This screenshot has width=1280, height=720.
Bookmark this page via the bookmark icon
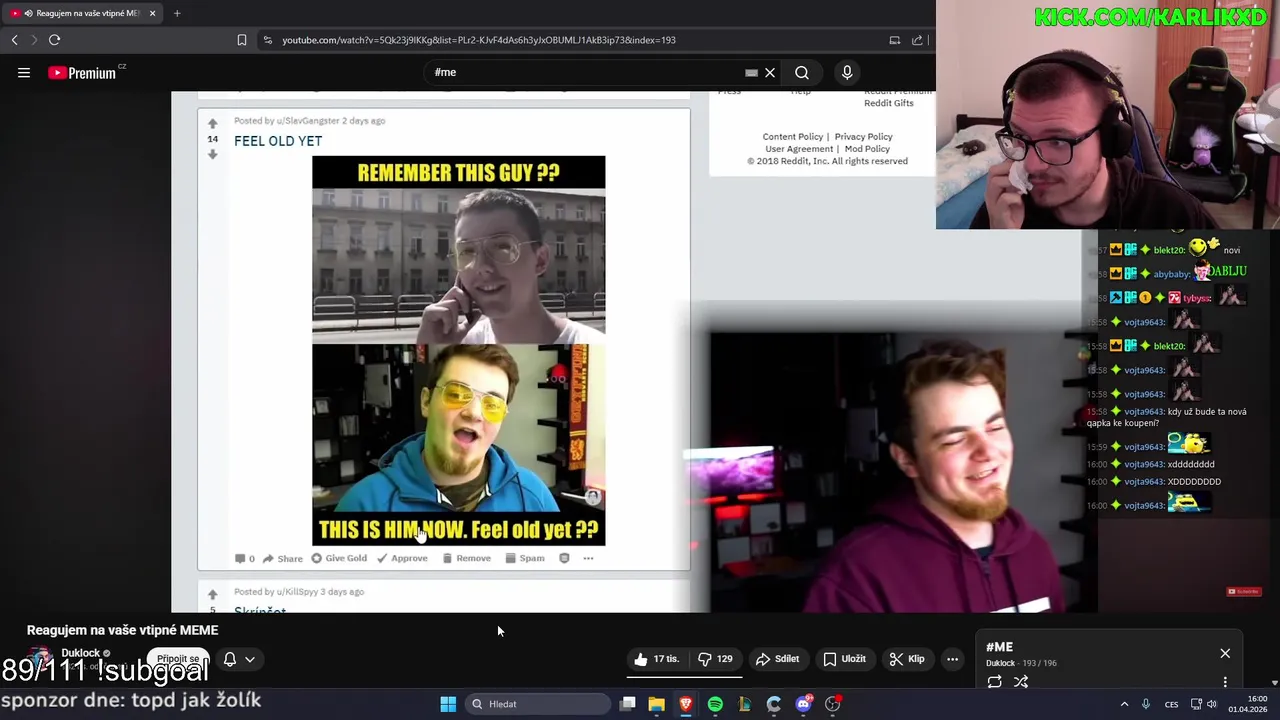point(241,40)
